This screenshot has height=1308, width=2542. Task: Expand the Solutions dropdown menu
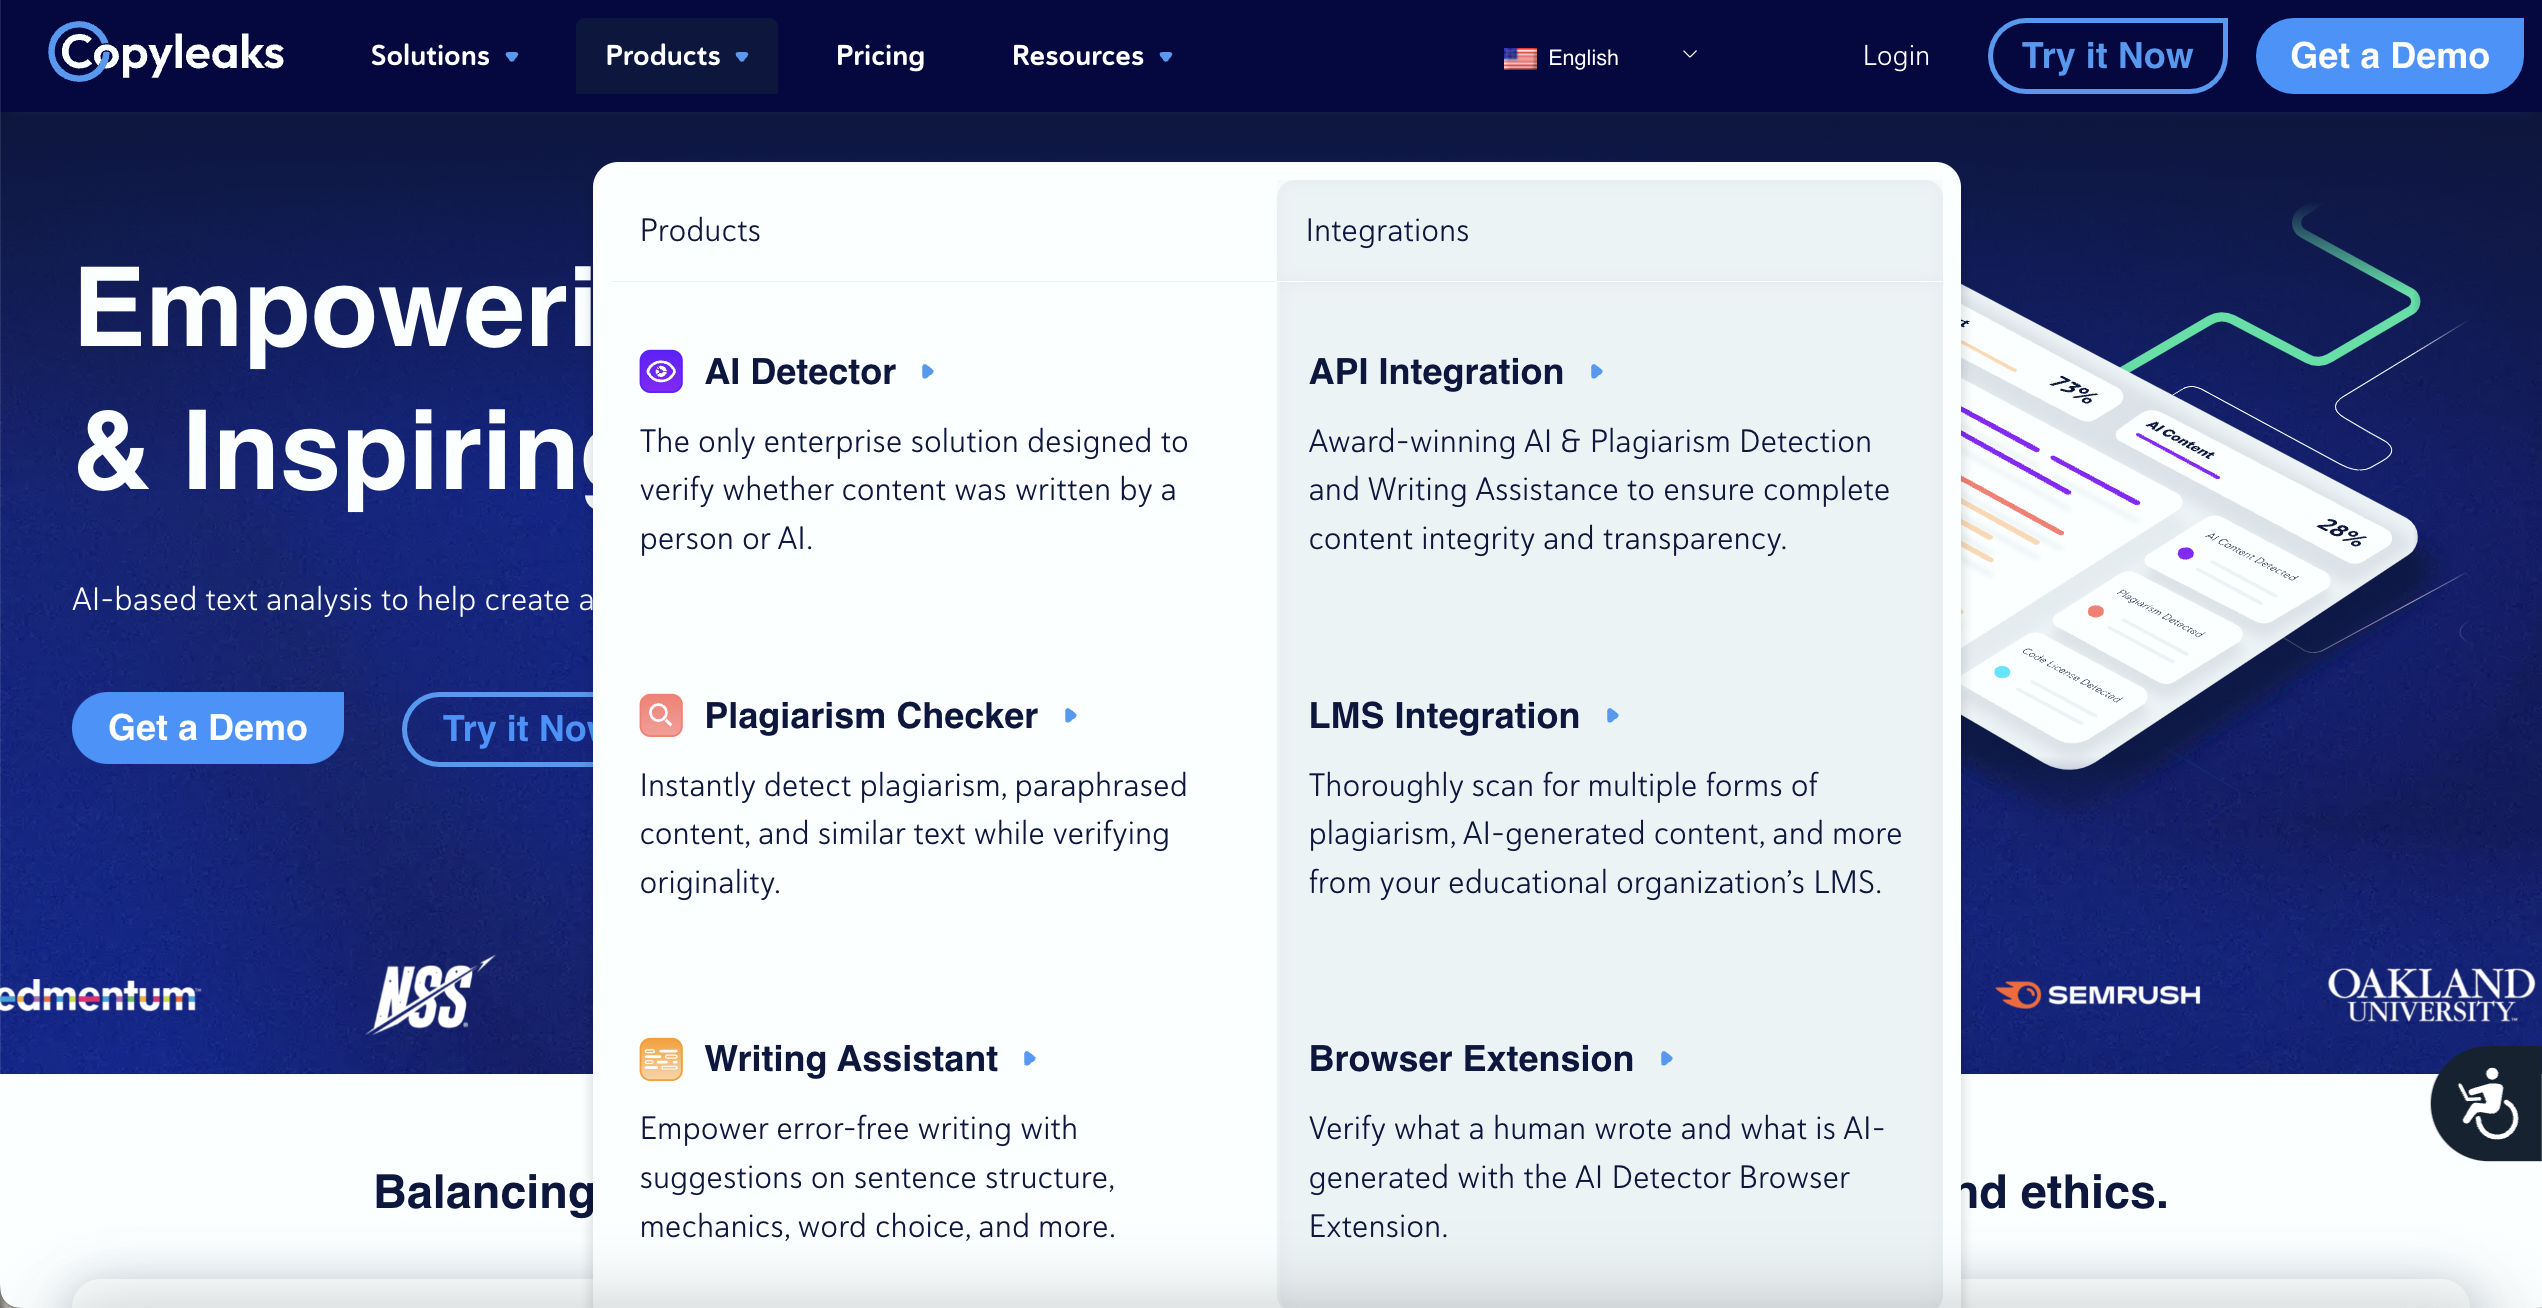pyautogui.click(x=444, y=56)
